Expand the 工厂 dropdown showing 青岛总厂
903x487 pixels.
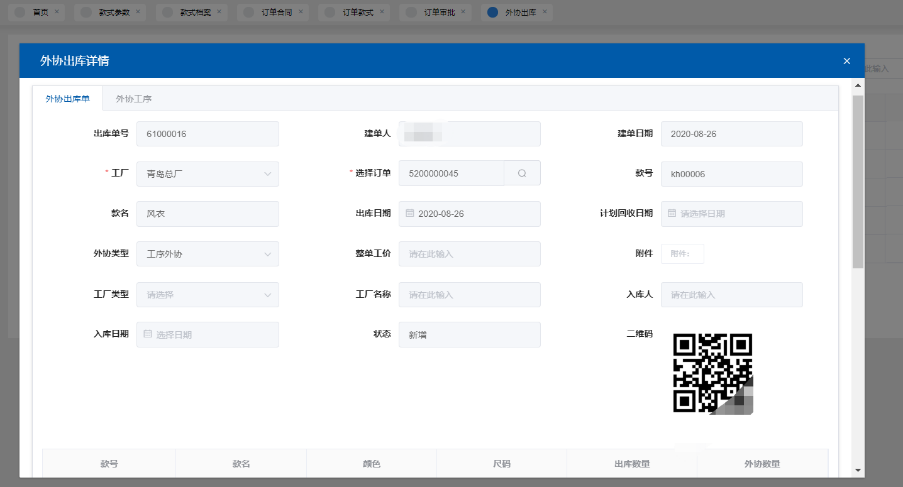[x=209, y=174]
